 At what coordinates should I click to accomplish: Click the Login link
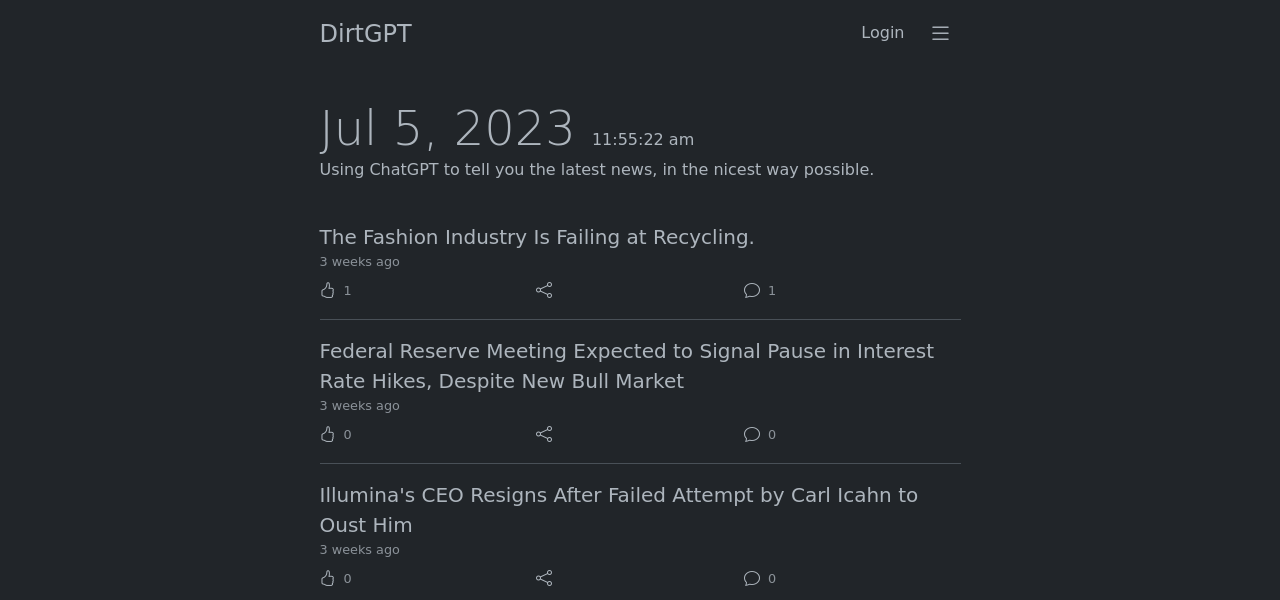[882, 33]
